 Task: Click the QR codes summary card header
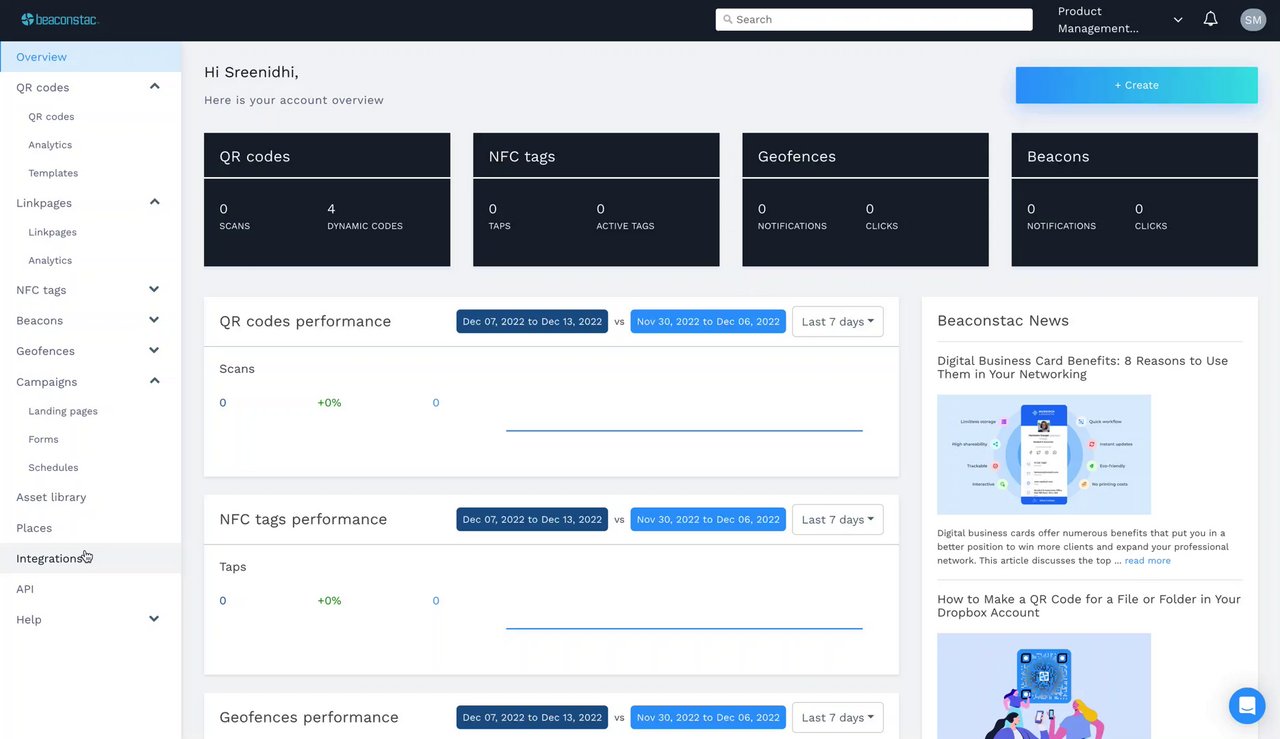coord(327,156)
